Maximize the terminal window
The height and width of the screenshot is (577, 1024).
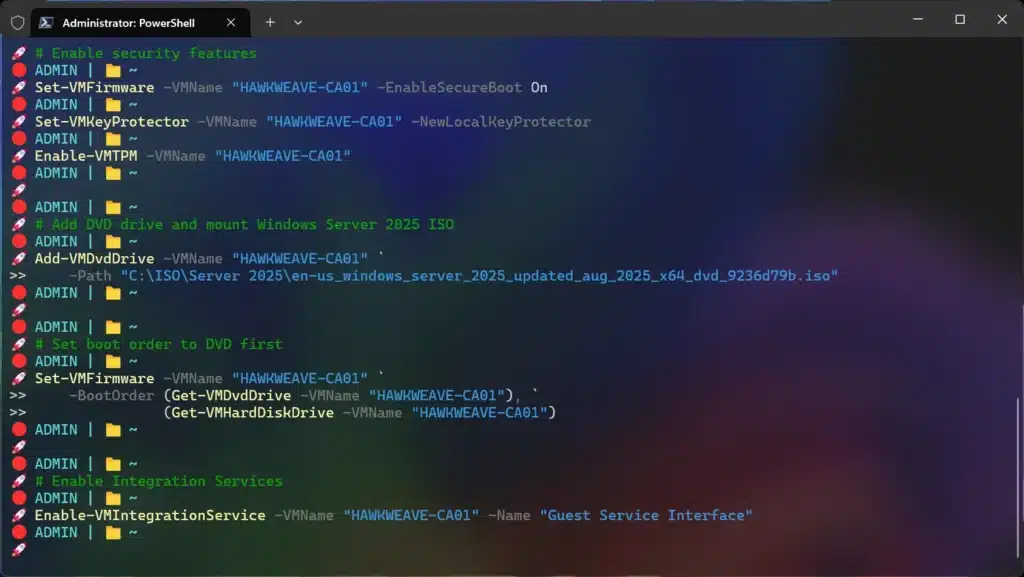coord(960,19)
